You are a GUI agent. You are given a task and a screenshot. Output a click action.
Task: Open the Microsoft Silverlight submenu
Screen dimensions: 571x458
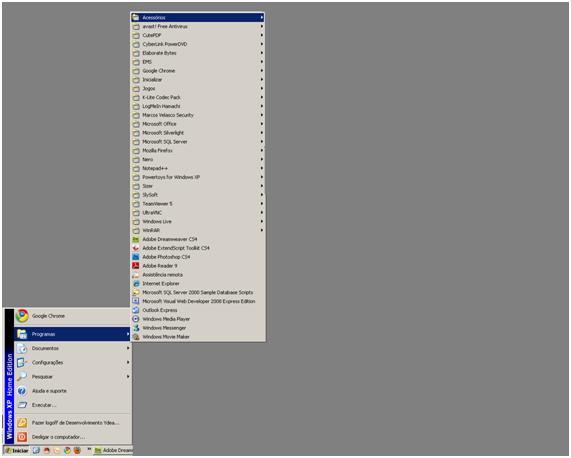[198, 133]
